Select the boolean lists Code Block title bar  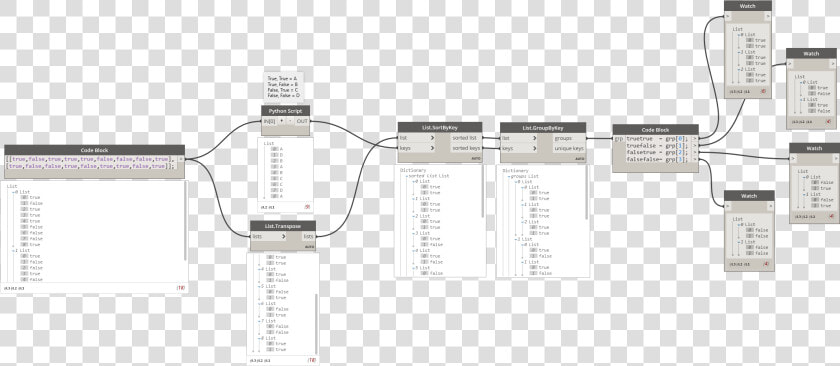point(94,150)
